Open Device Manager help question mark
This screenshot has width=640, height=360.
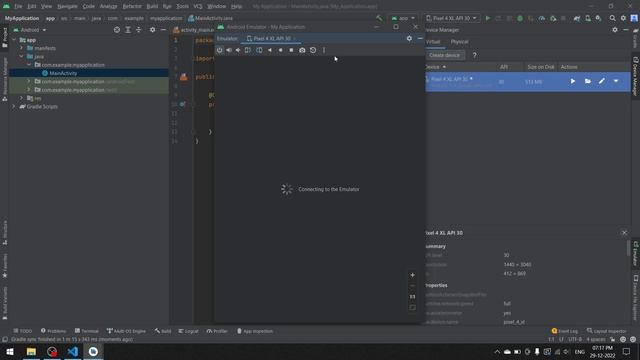point(474,55)
